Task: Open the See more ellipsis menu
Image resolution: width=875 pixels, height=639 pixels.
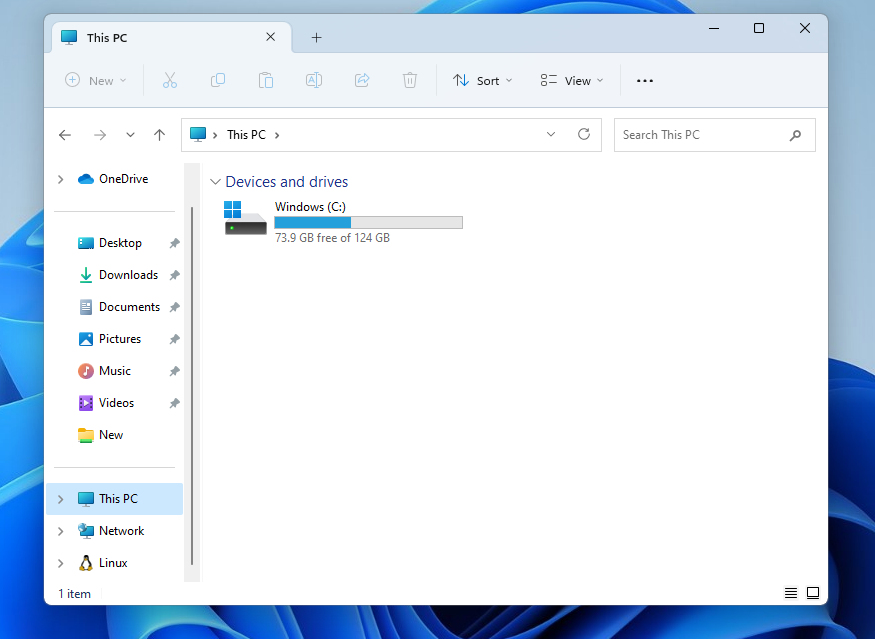Action: click(645, 80)
